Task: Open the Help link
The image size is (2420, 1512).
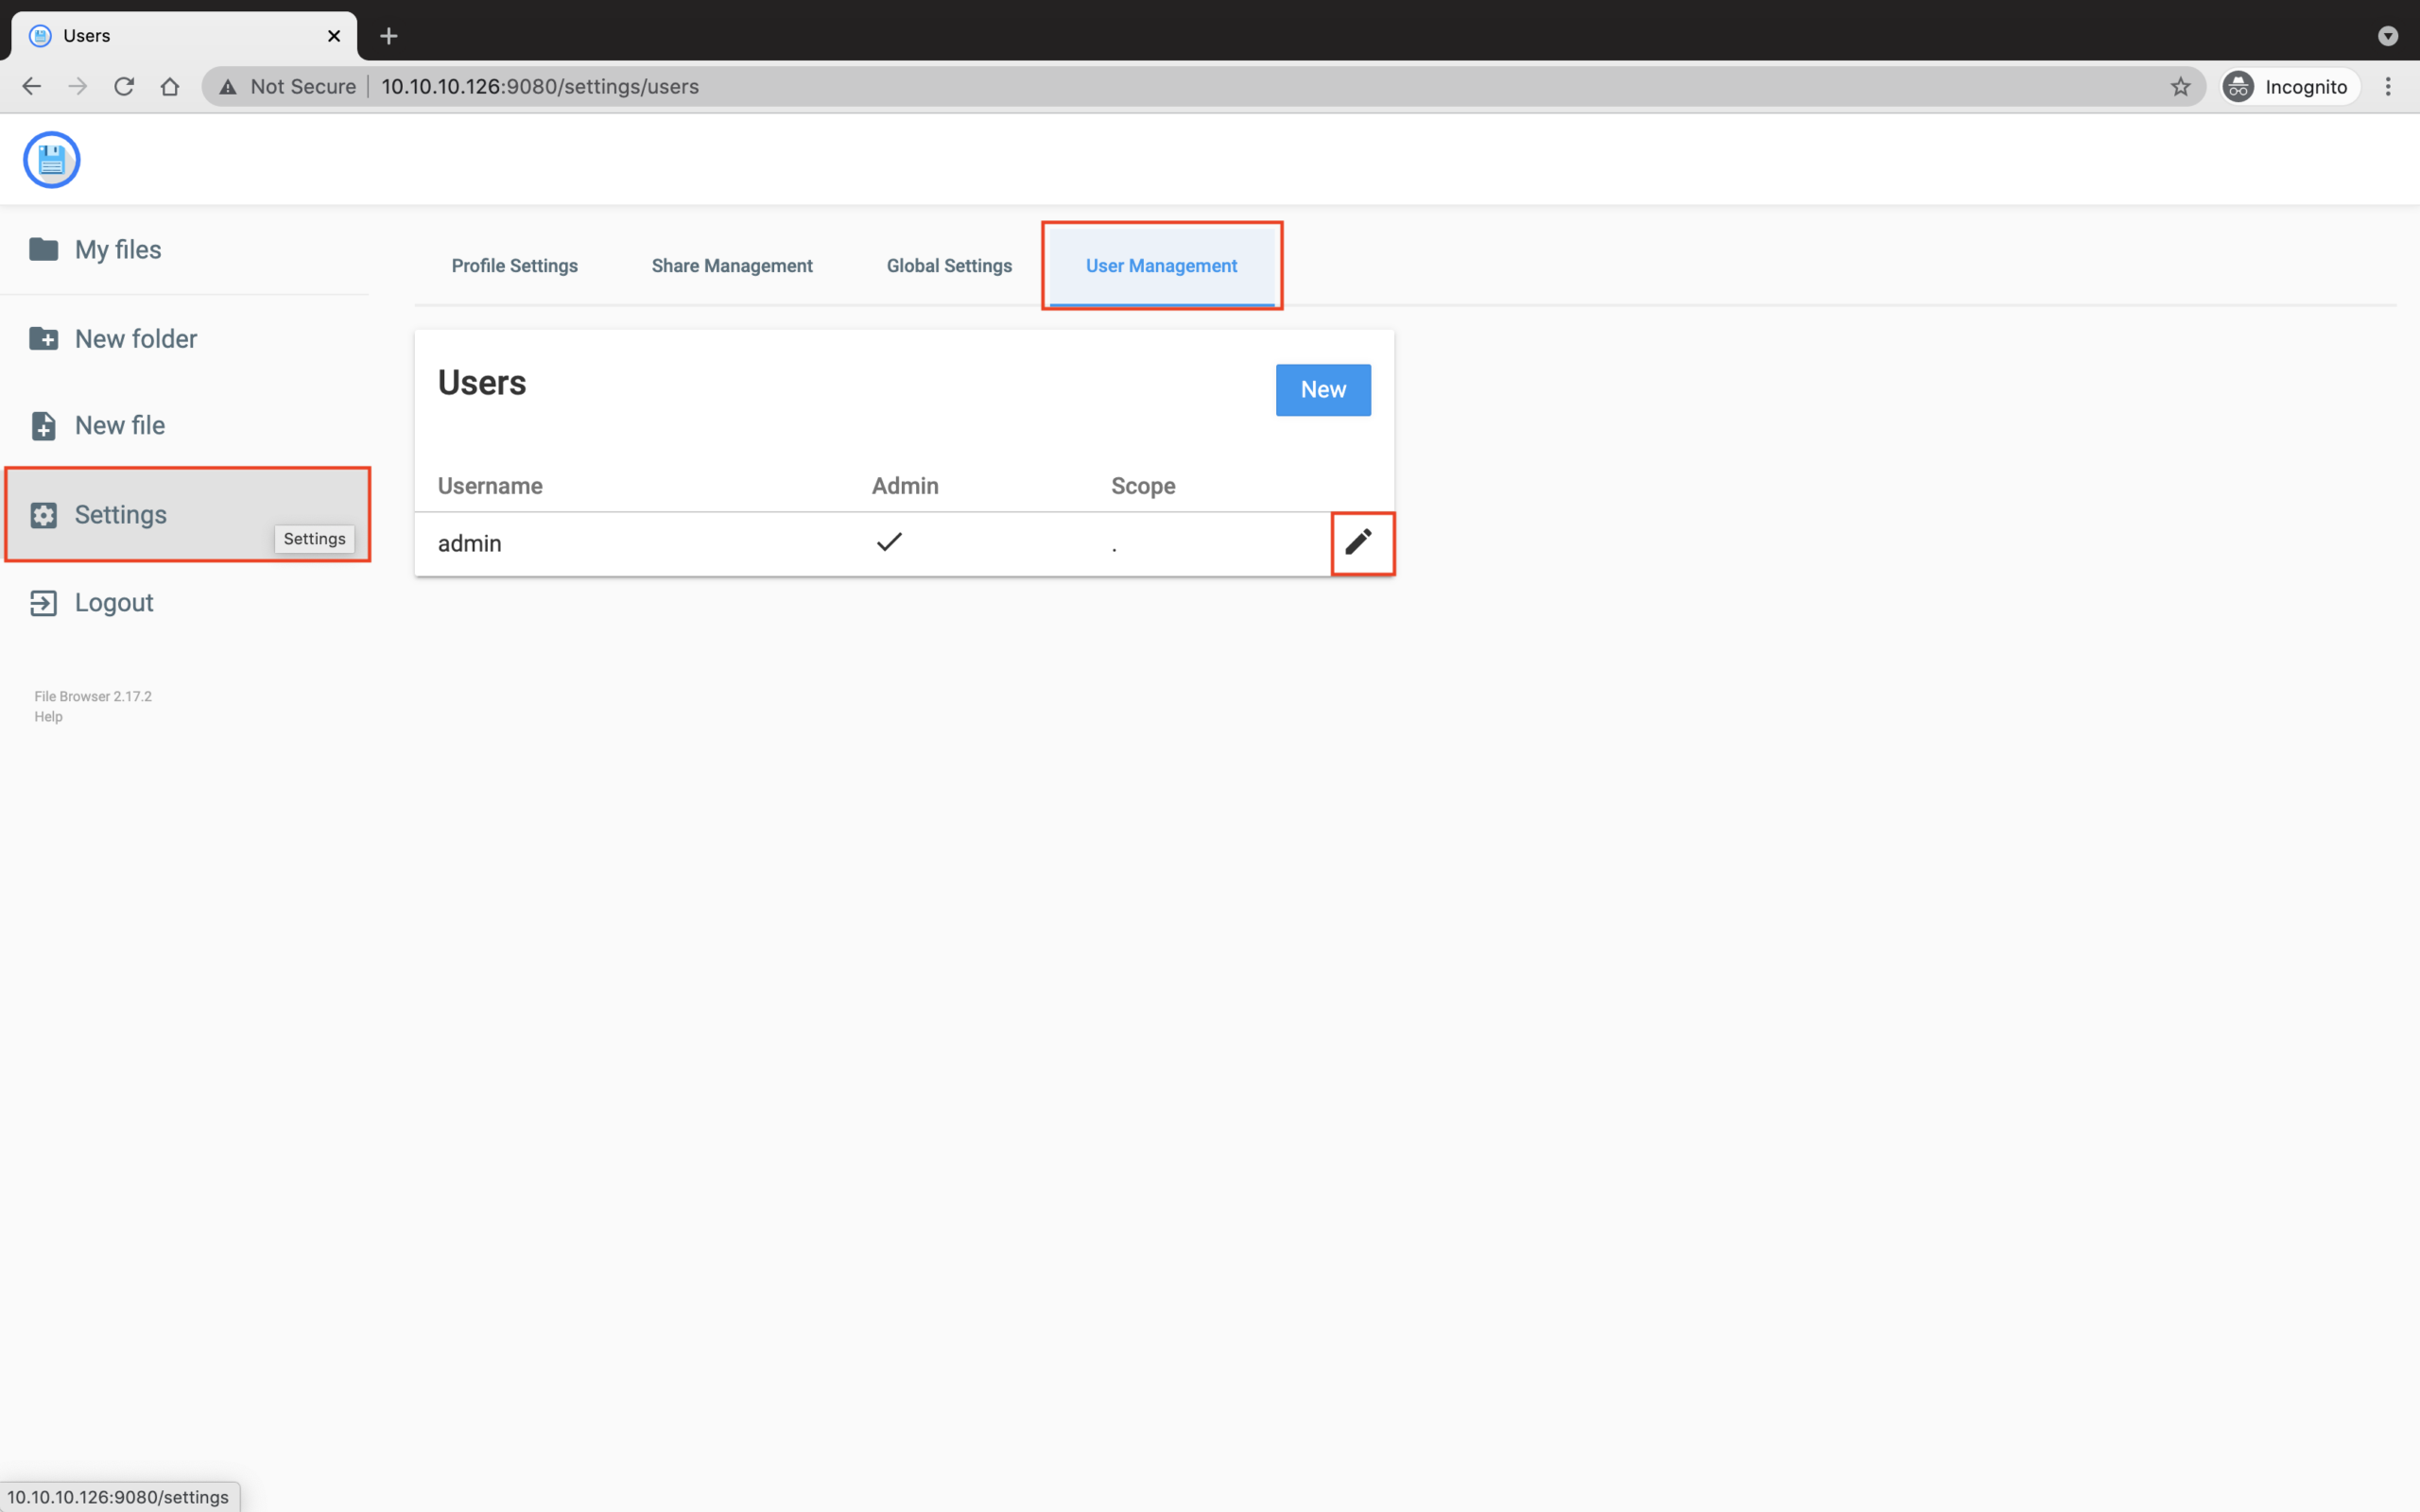Action: click(46, 716)
